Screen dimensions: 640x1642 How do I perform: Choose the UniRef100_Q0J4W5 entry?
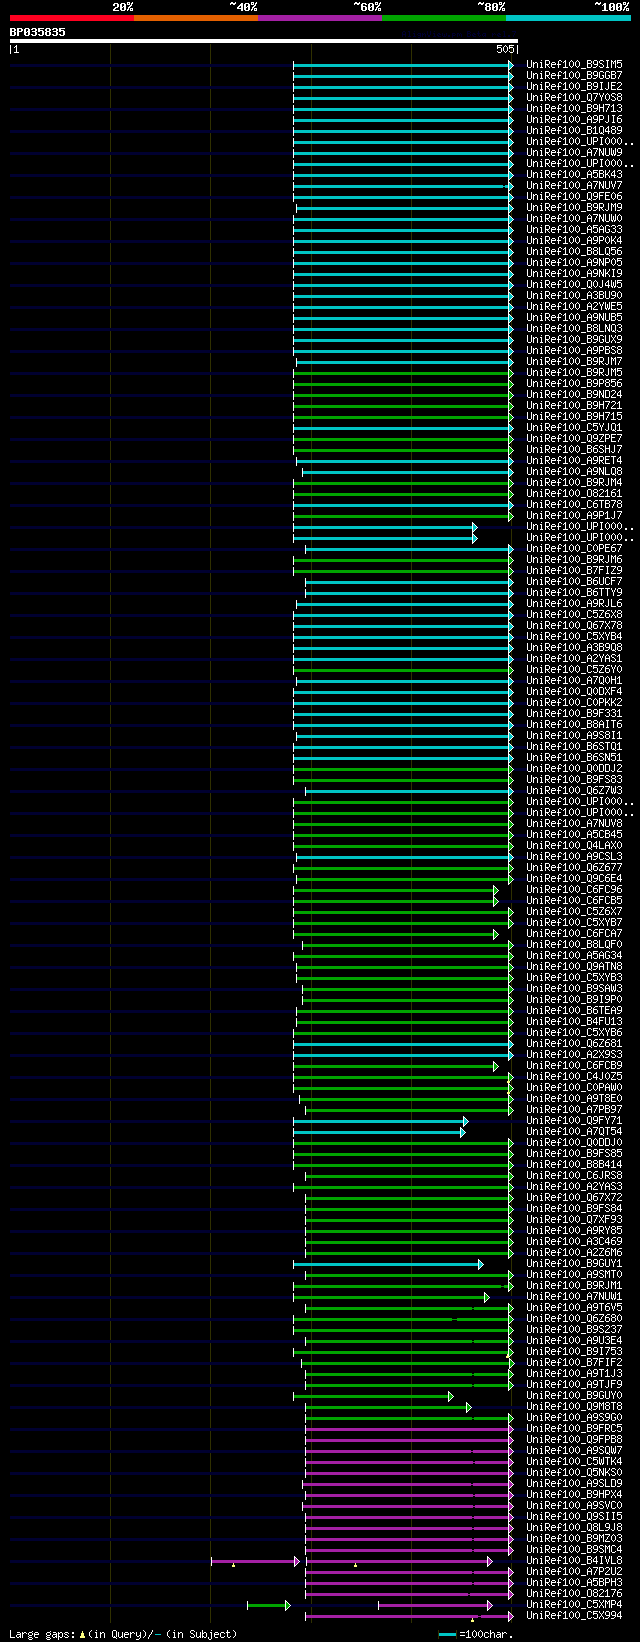click(x=574, y=284)
